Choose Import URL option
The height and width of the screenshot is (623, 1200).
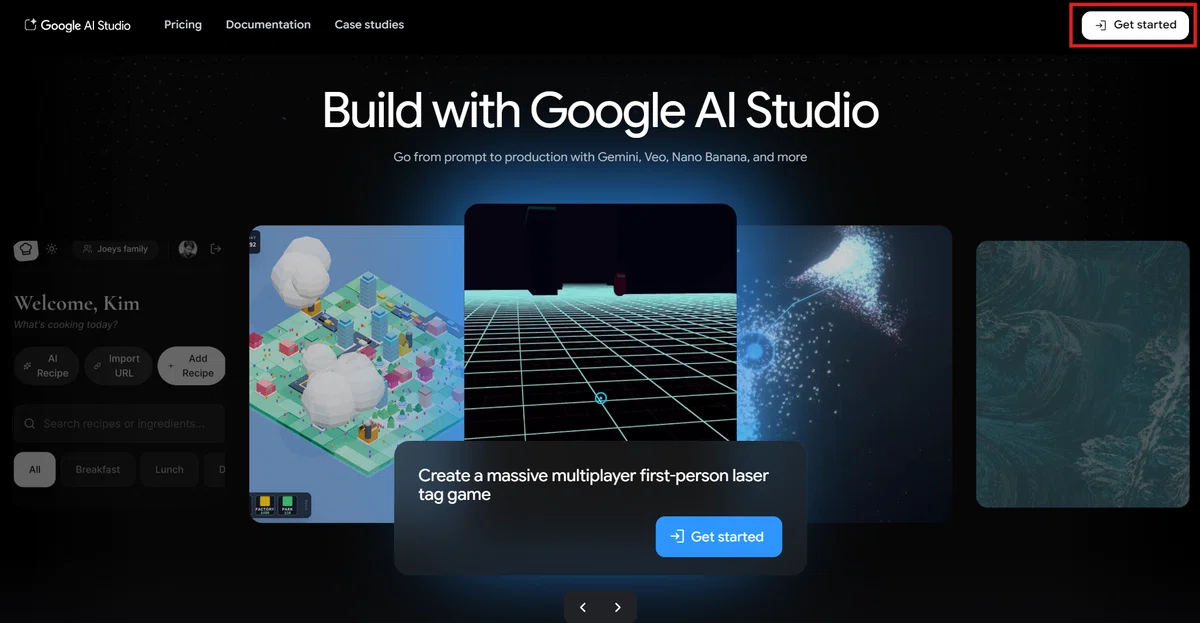(x=118, y=366)
